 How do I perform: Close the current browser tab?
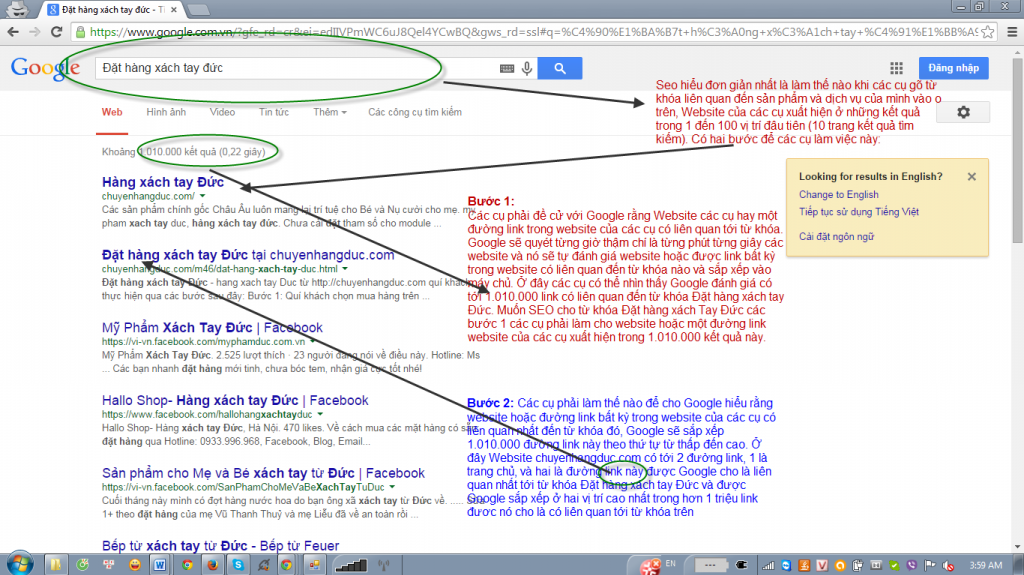click(x=174, y=10)
